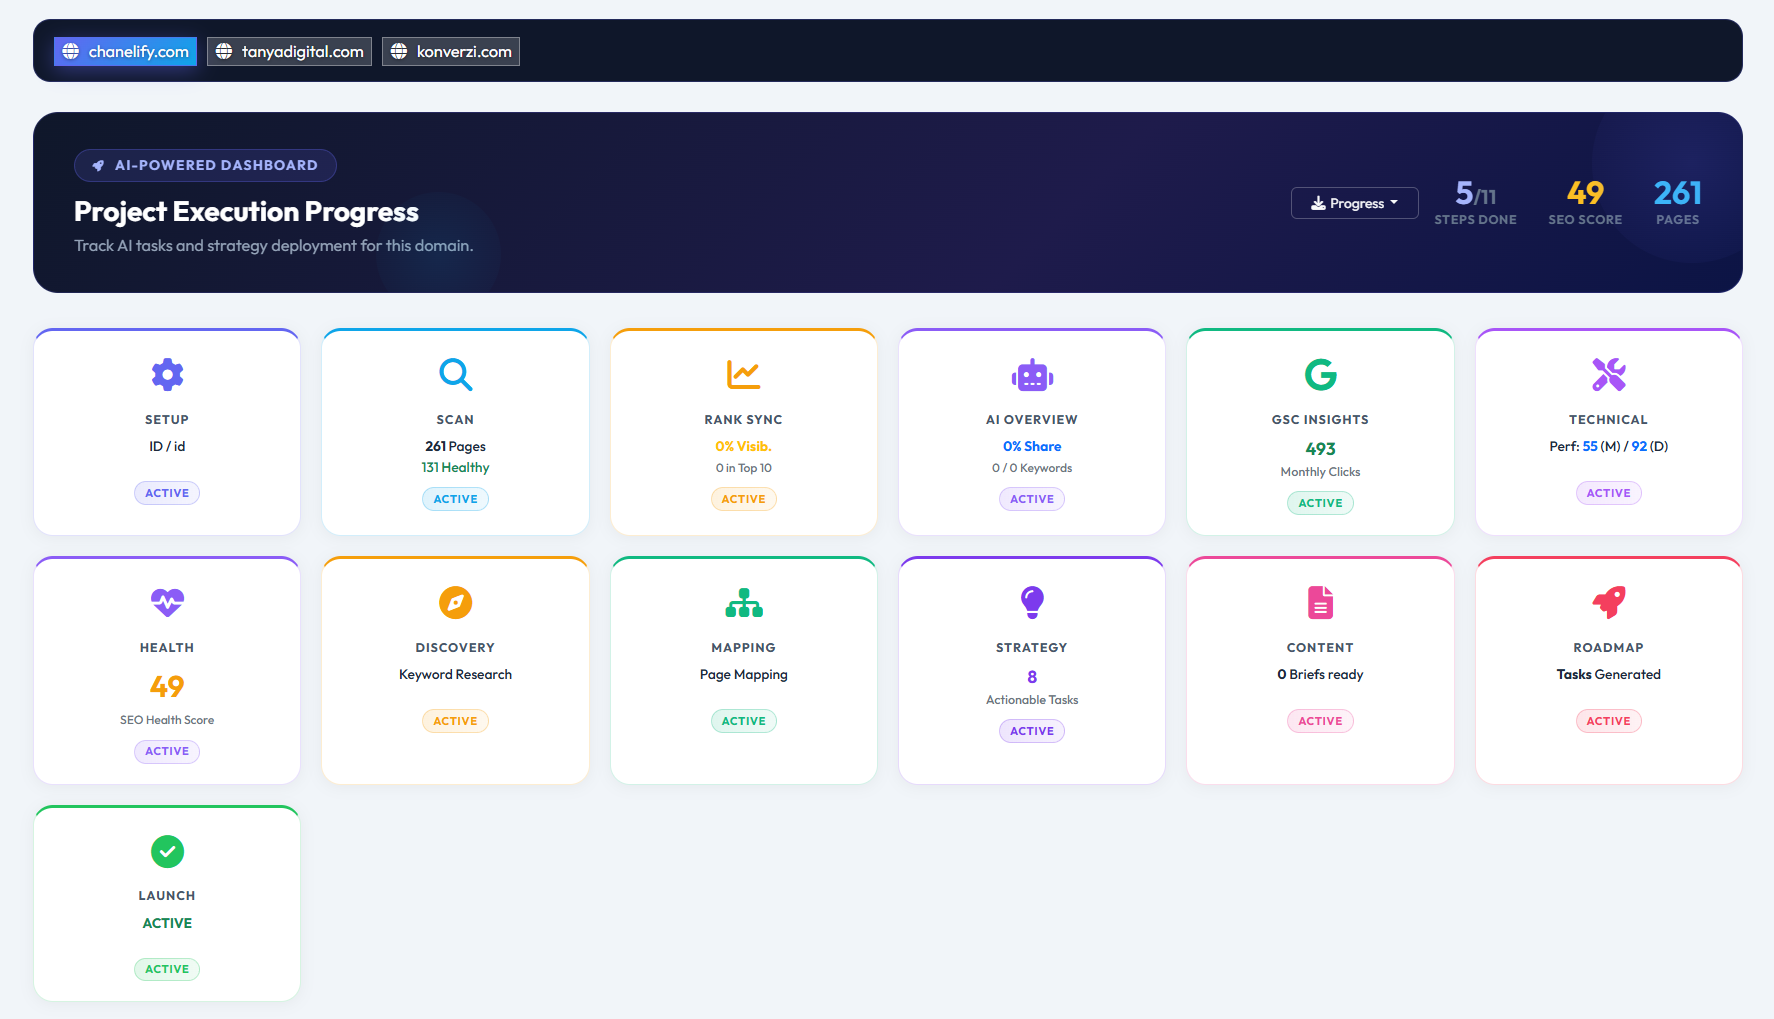Click the 49 SEO Health Score number
Screen dimensions: 1774x1019
pos(167,686)
